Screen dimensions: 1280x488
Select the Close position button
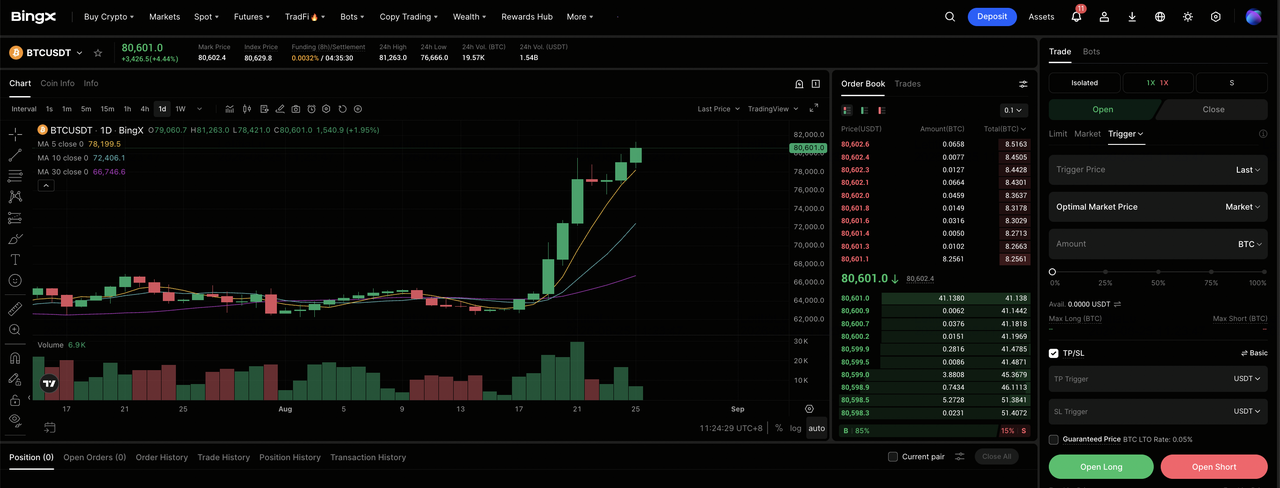click(x=1212, y=110)
